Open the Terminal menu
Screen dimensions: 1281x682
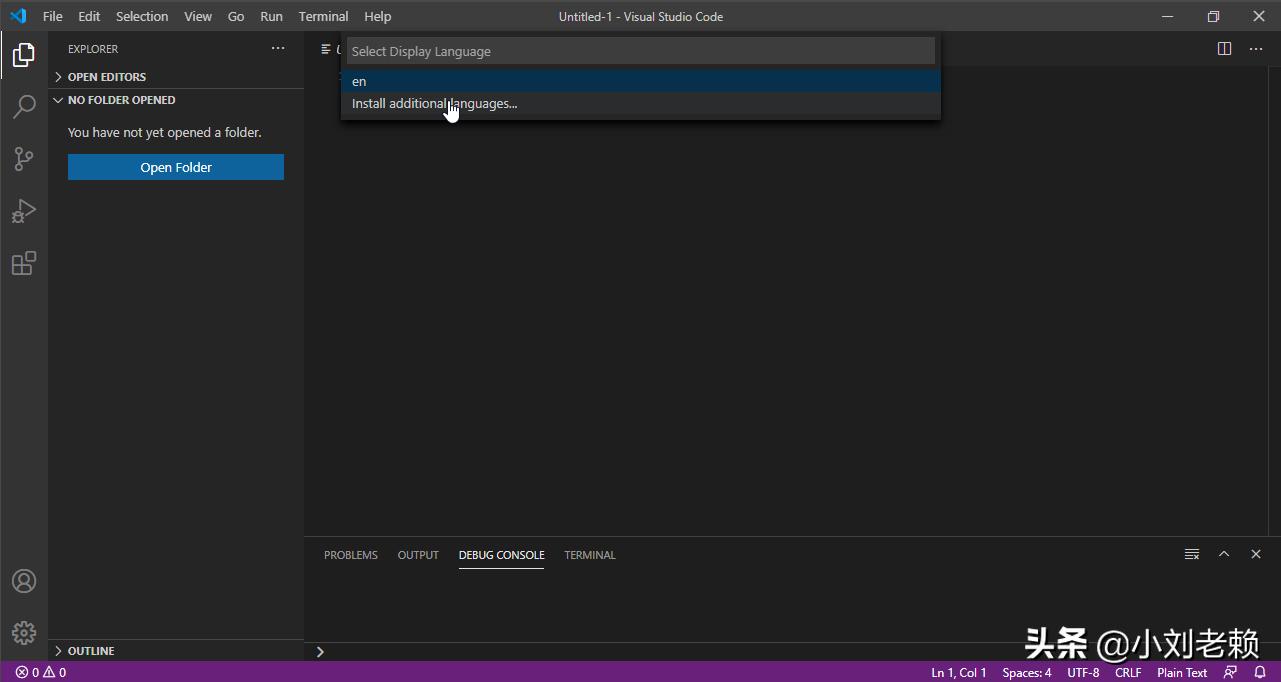point(322,16)
